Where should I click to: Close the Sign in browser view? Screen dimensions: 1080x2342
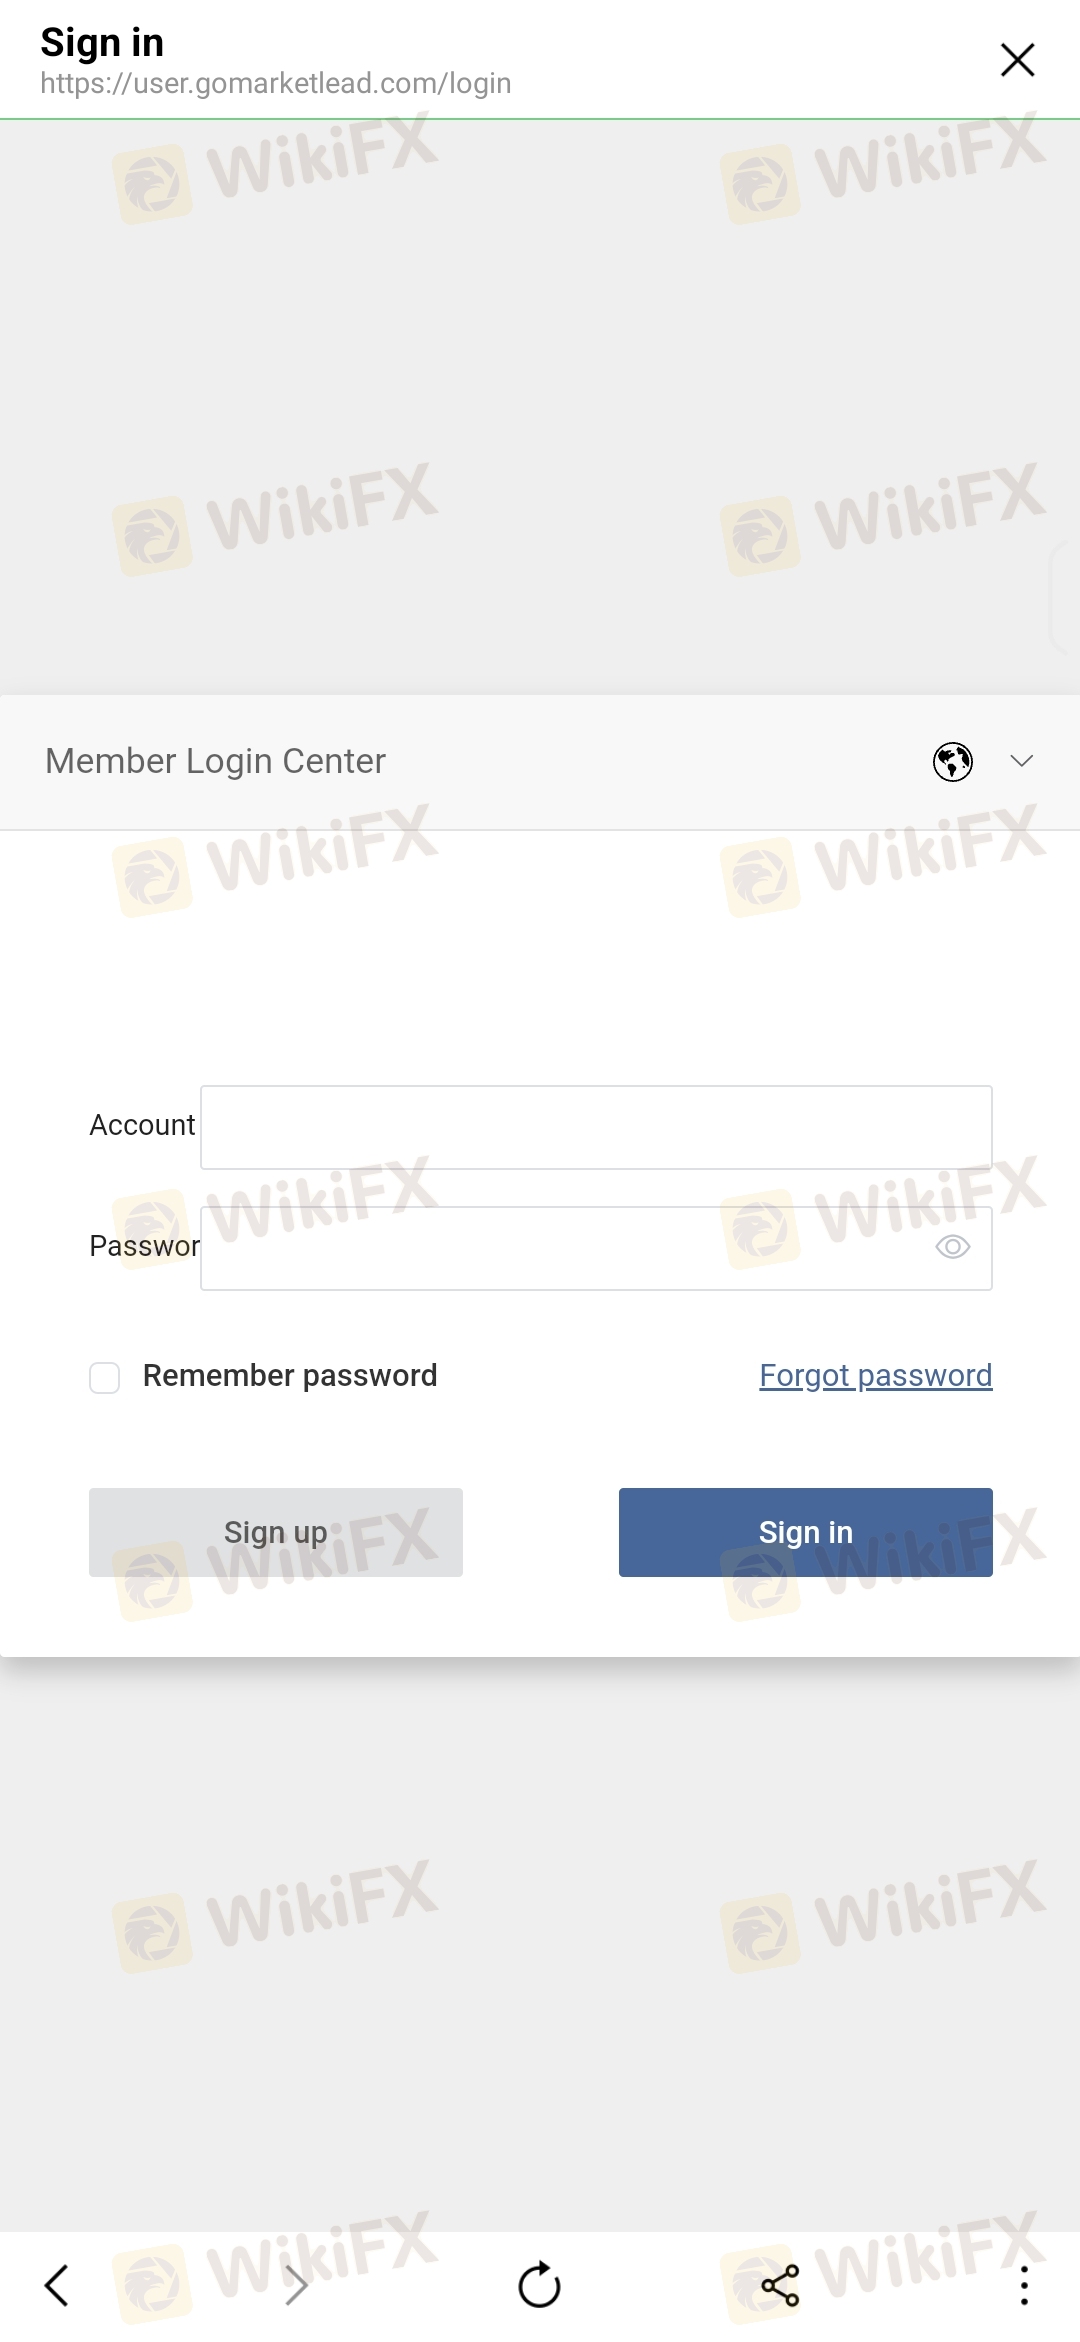[1017, 60]
